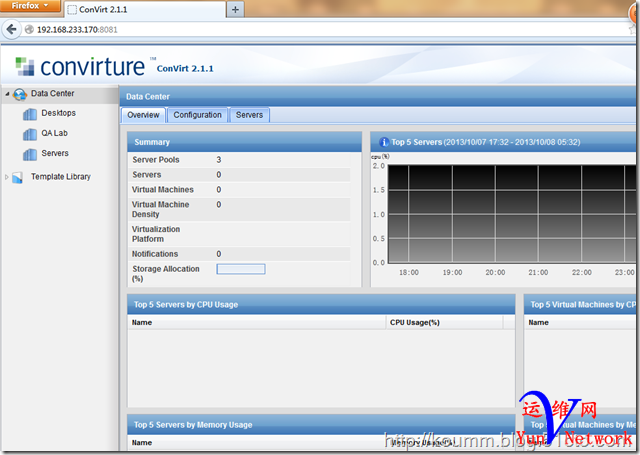This screenshot has width=640, height=455.
Task: Click the Template Library icon
Action: (x=18, y=178)
